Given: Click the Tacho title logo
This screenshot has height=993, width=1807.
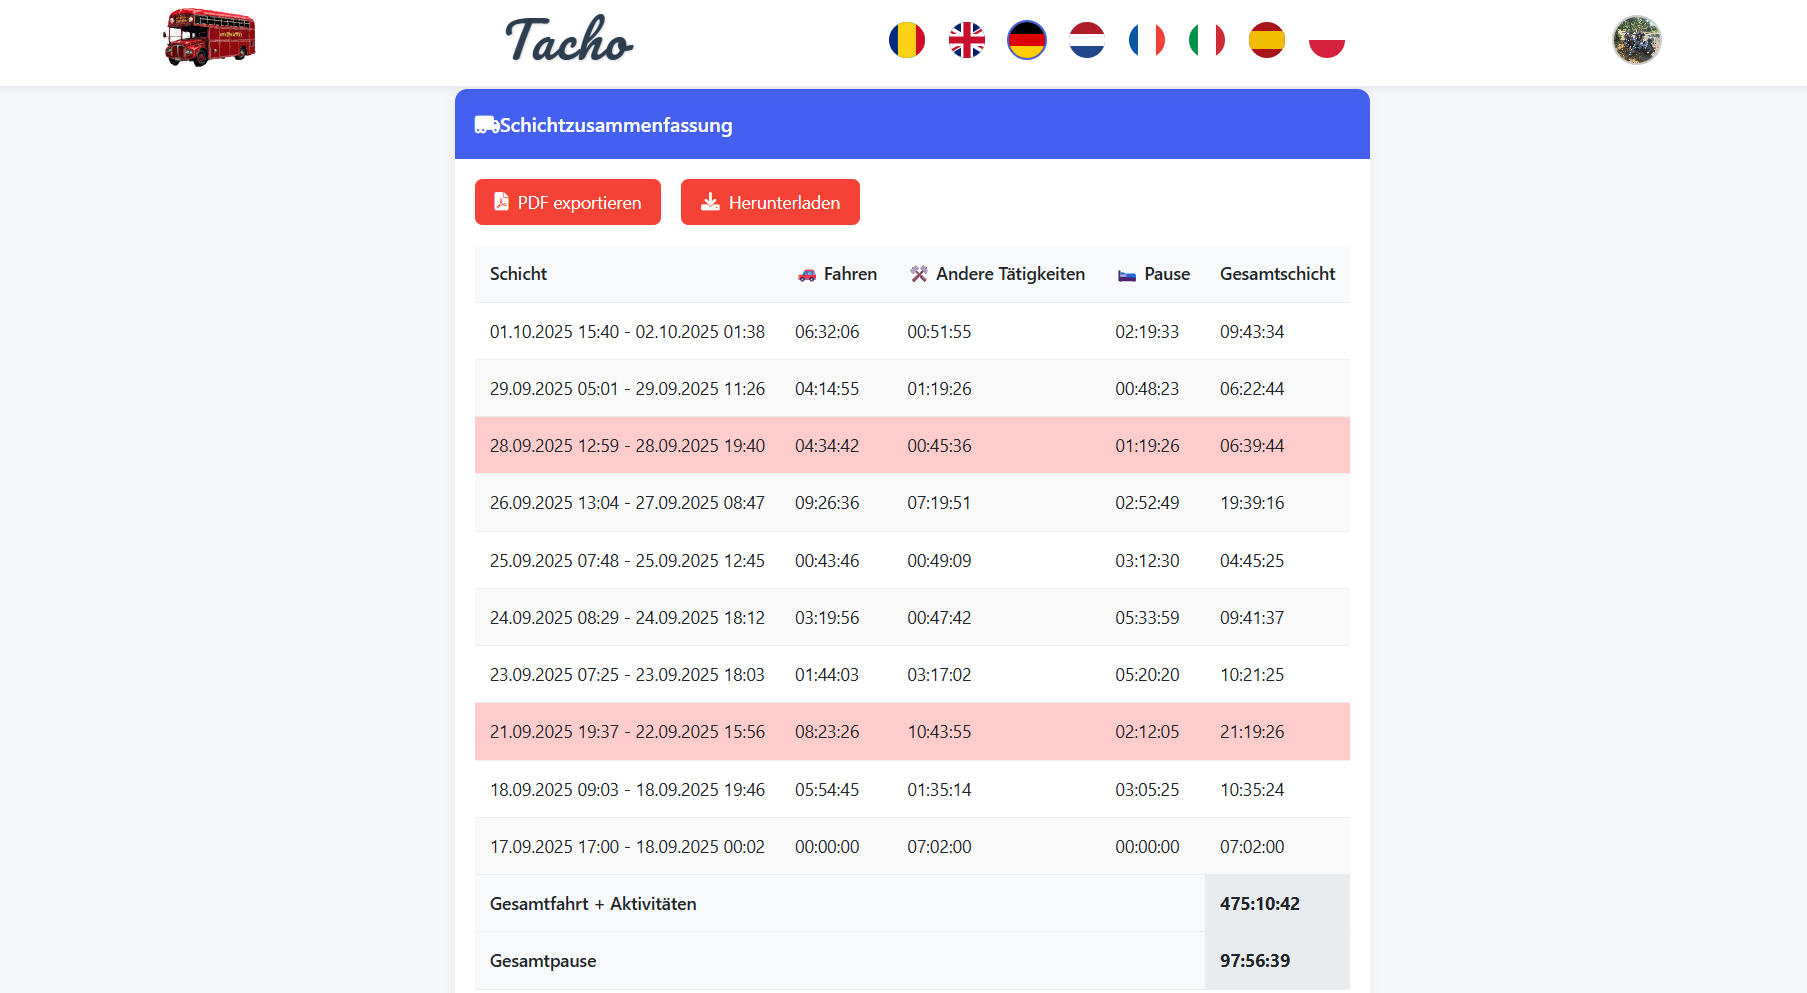Looking at the screenshot, I should (x=568, y=41).
